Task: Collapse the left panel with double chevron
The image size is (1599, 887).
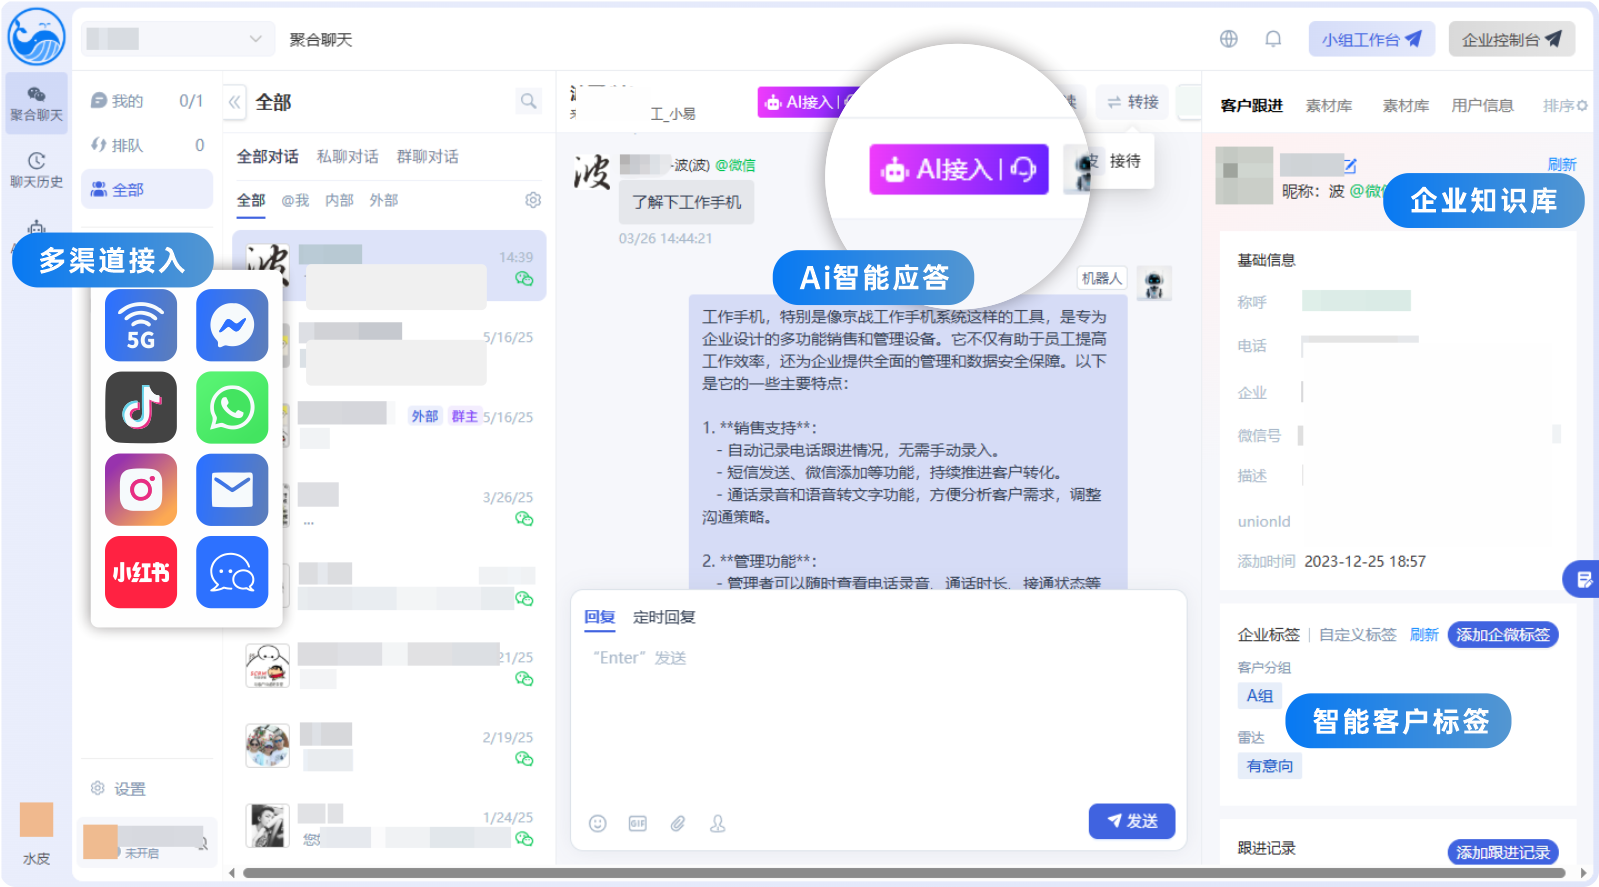Action: click(x=234, y=102)
